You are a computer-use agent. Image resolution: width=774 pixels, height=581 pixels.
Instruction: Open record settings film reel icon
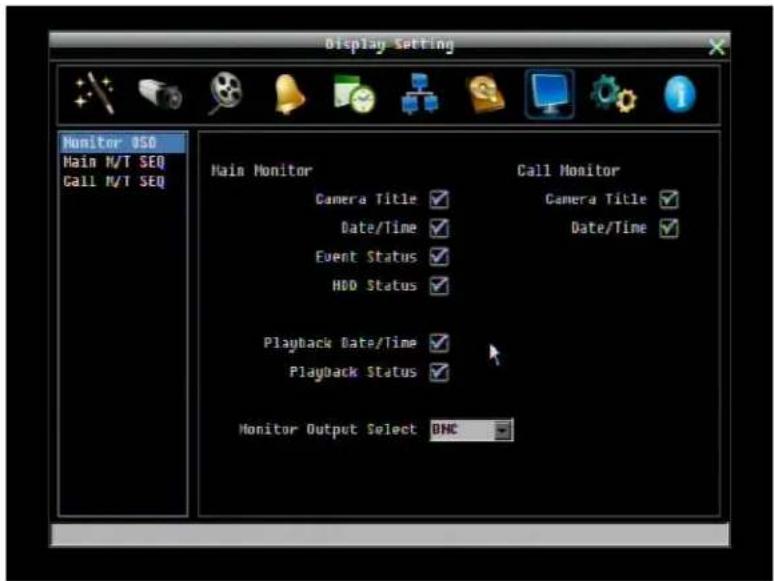pos(225,93)
